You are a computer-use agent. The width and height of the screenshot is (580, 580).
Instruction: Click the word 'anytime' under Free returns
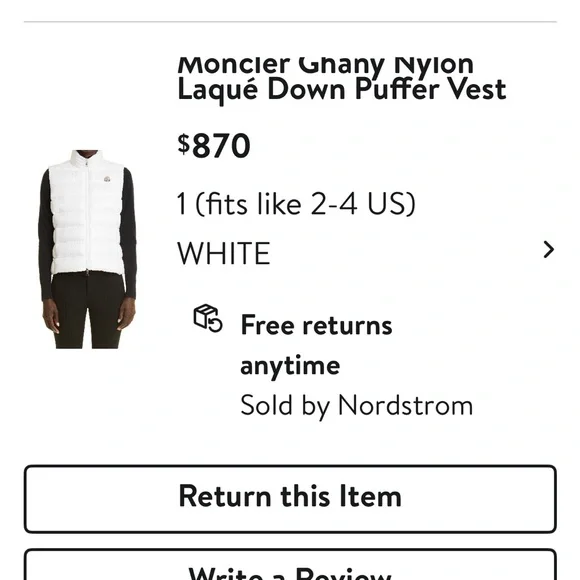(x=290, y=366)
